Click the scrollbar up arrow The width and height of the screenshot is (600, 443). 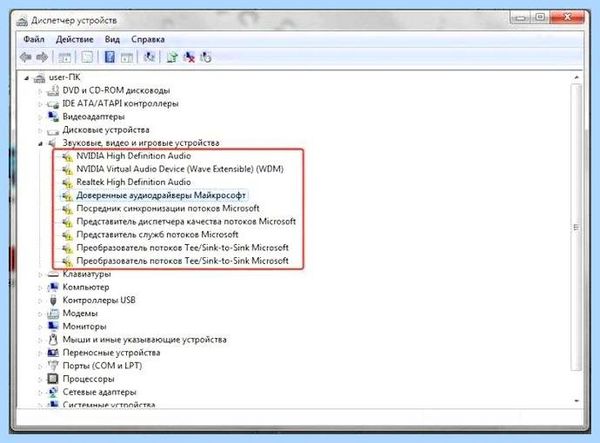tap(576, 78)
